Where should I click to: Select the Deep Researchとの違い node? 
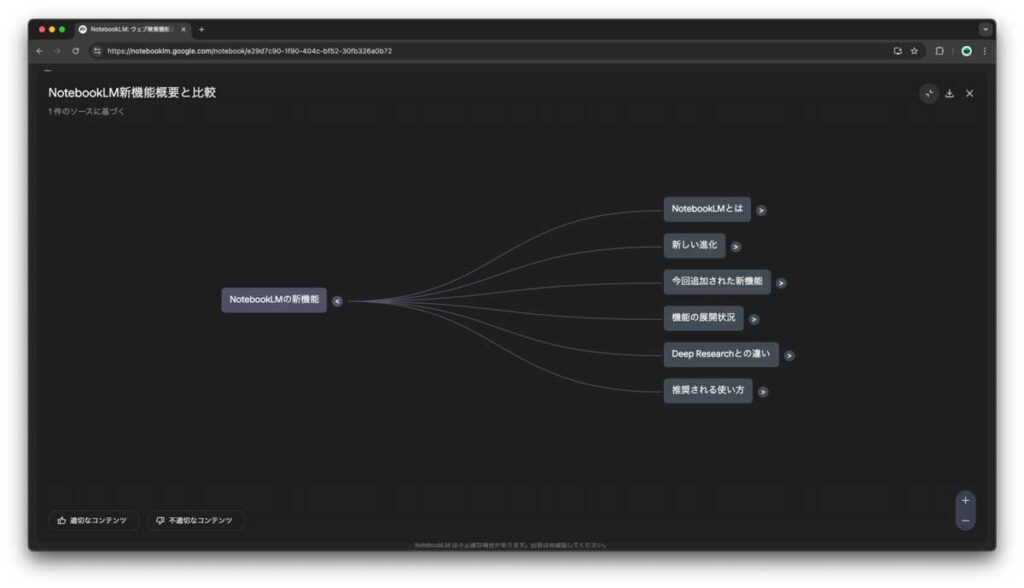click(x=721, y=354)
